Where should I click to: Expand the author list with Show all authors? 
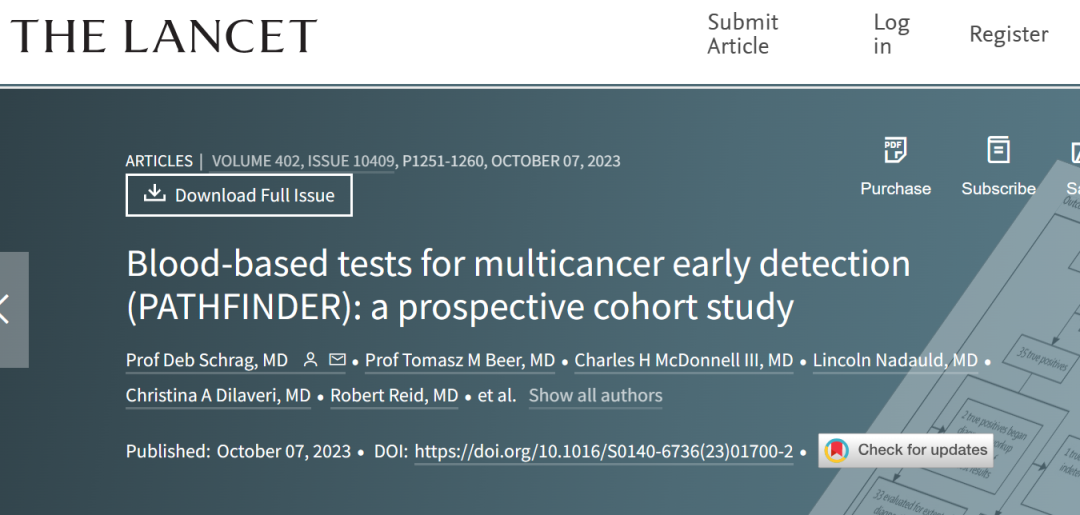[595, 395]
